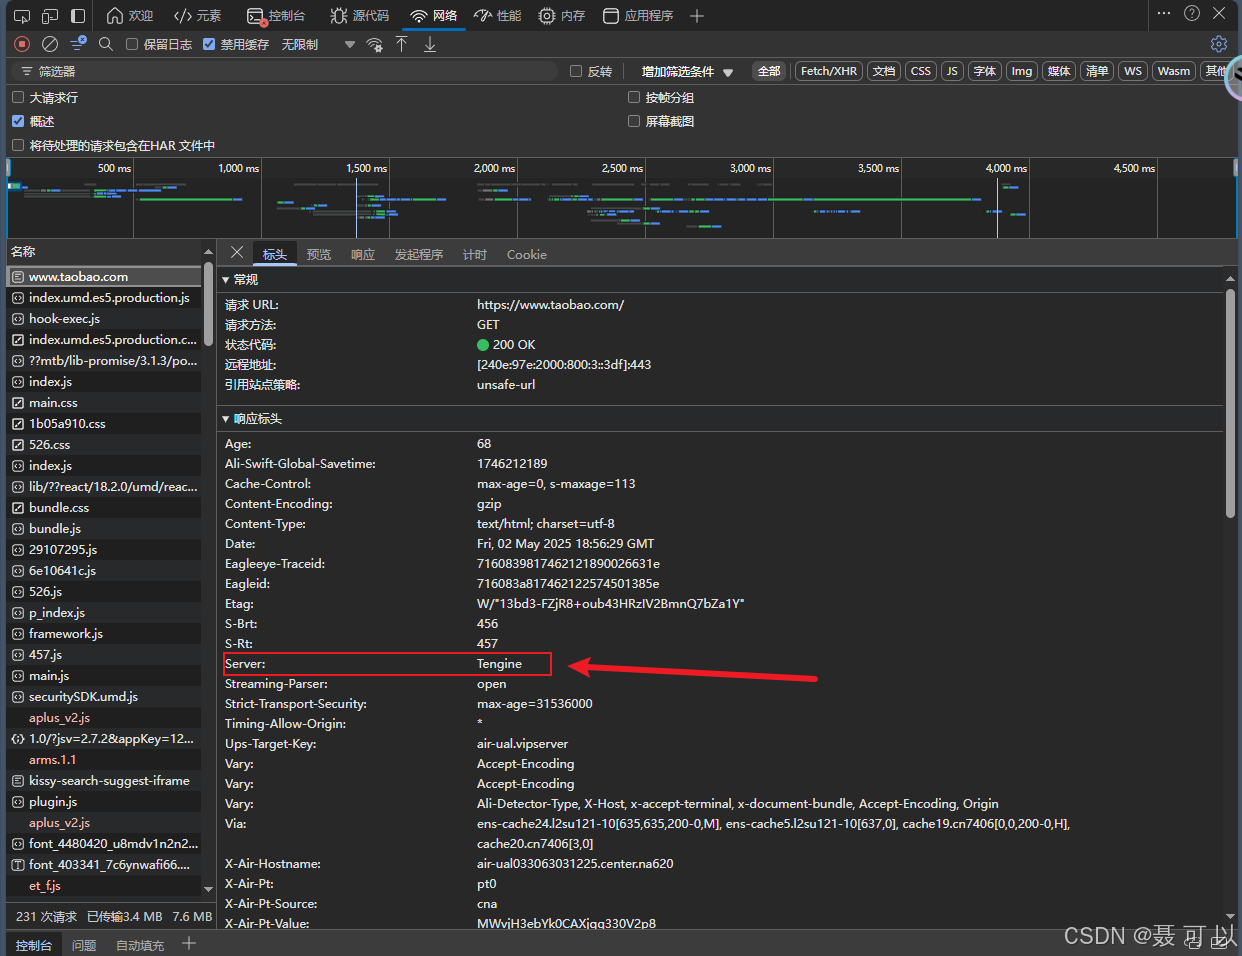Filter requests by CSS type
The image size is (1242, 956).
point(921,71)
